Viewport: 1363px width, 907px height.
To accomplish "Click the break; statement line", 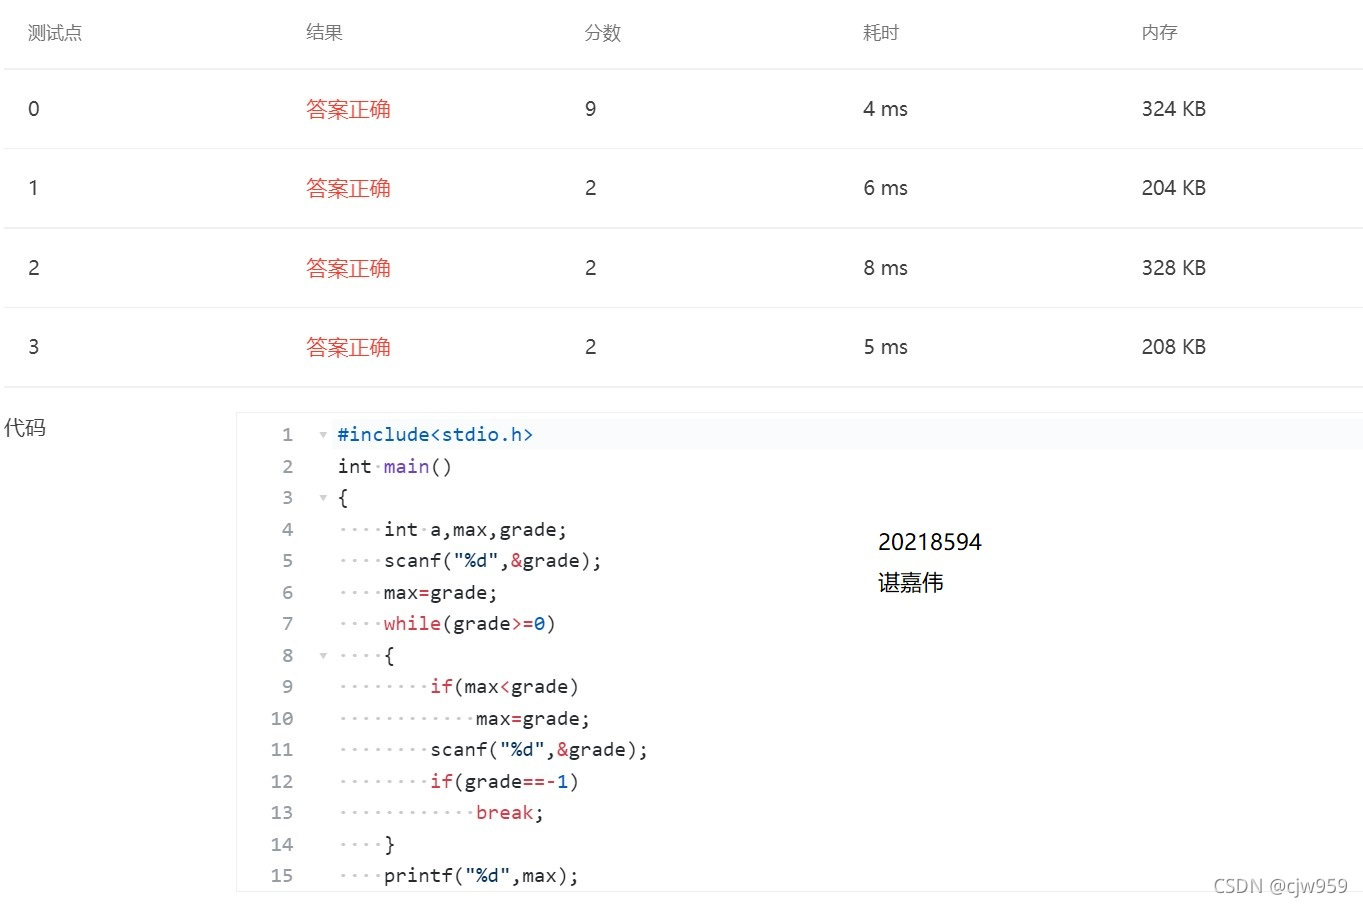I will click(x=510, y=813).
